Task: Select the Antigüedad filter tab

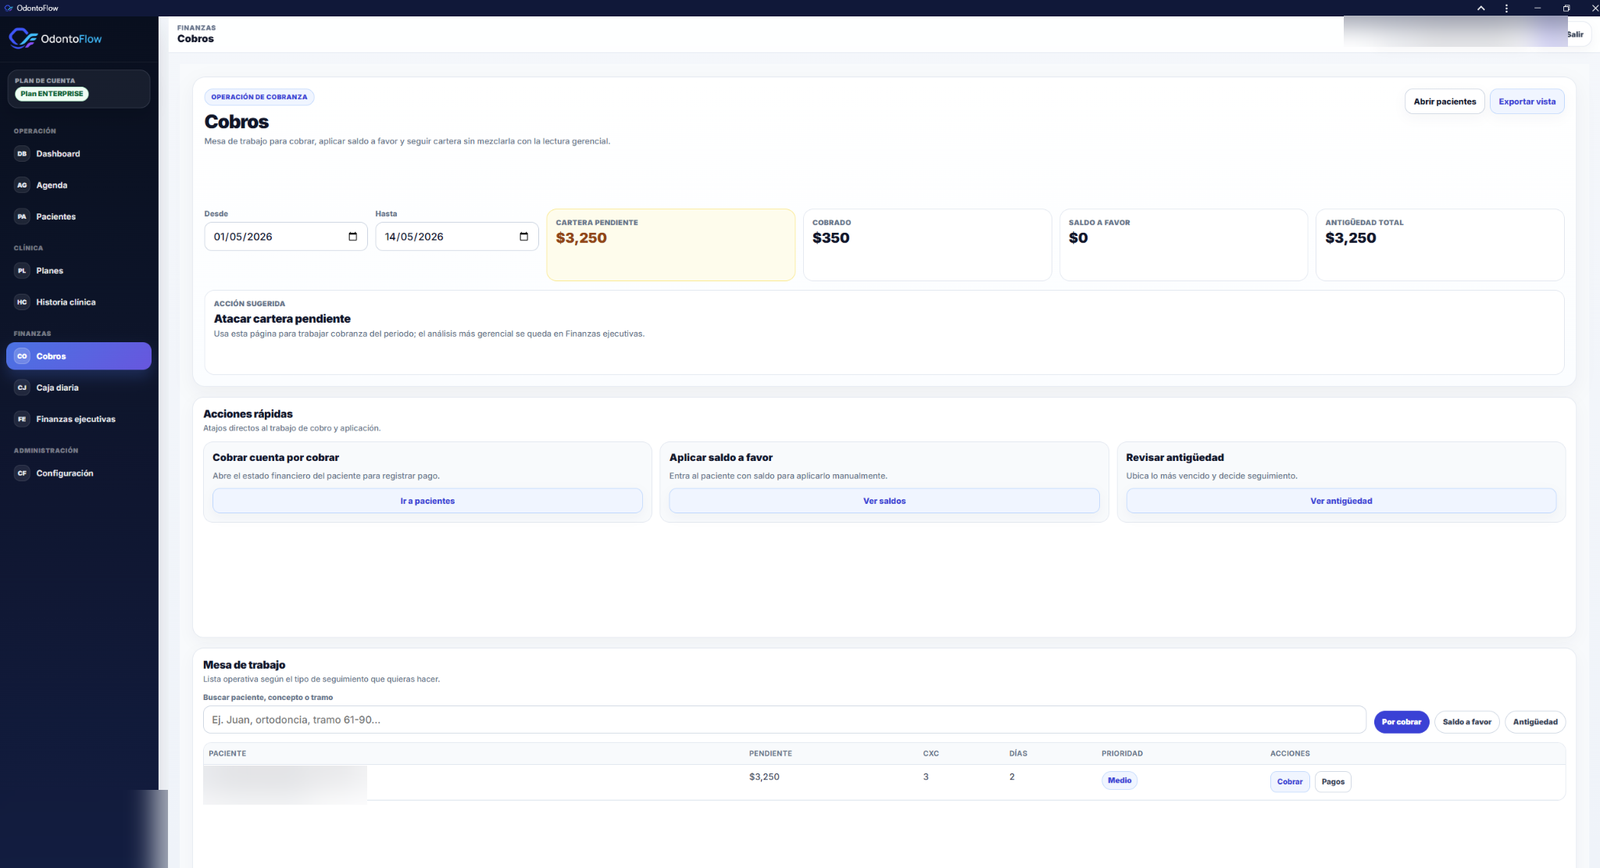Action: tap(1535, 722)
